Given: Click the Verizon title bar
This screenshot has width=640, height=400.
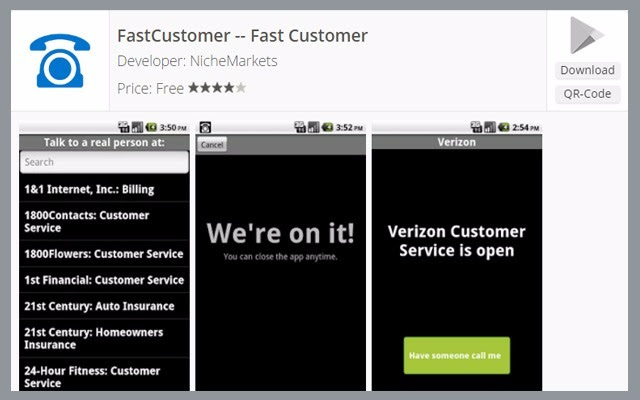Looking at the screenshot, I should tap(457, 142).
